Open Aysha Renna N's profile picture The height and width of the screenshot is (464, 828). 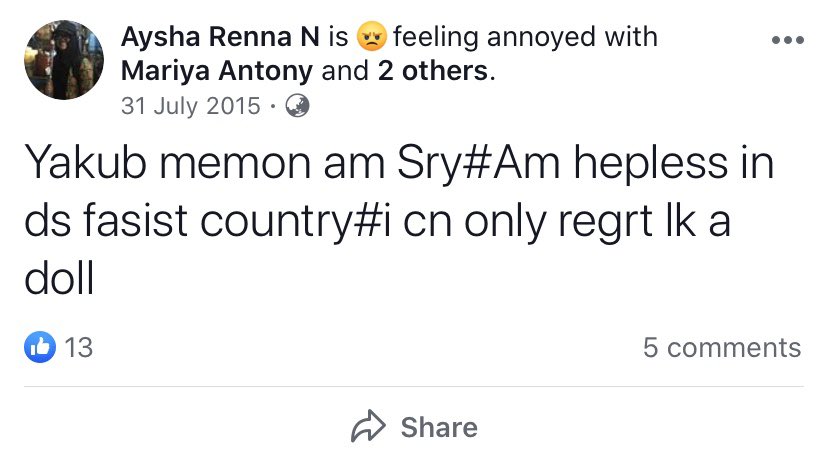click(64, 60)
